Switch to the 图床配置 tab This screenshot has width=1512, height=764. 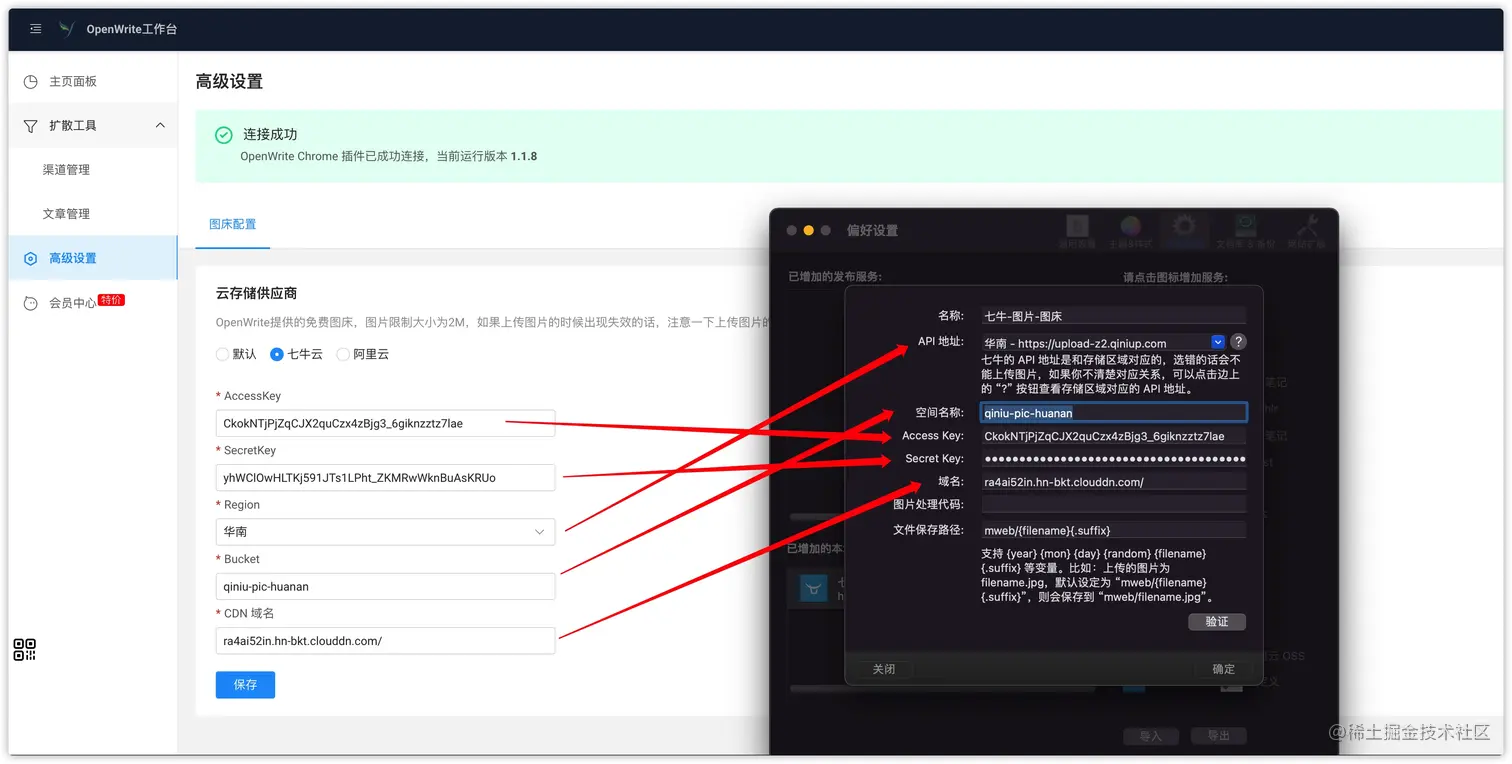232,224
